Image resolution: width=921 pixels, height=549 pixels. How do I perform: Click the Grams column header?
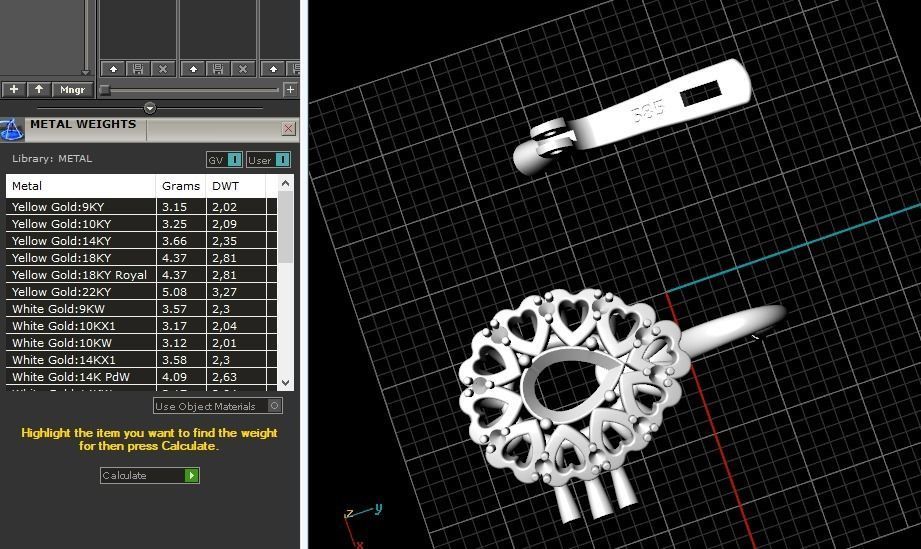click(181, 186)
